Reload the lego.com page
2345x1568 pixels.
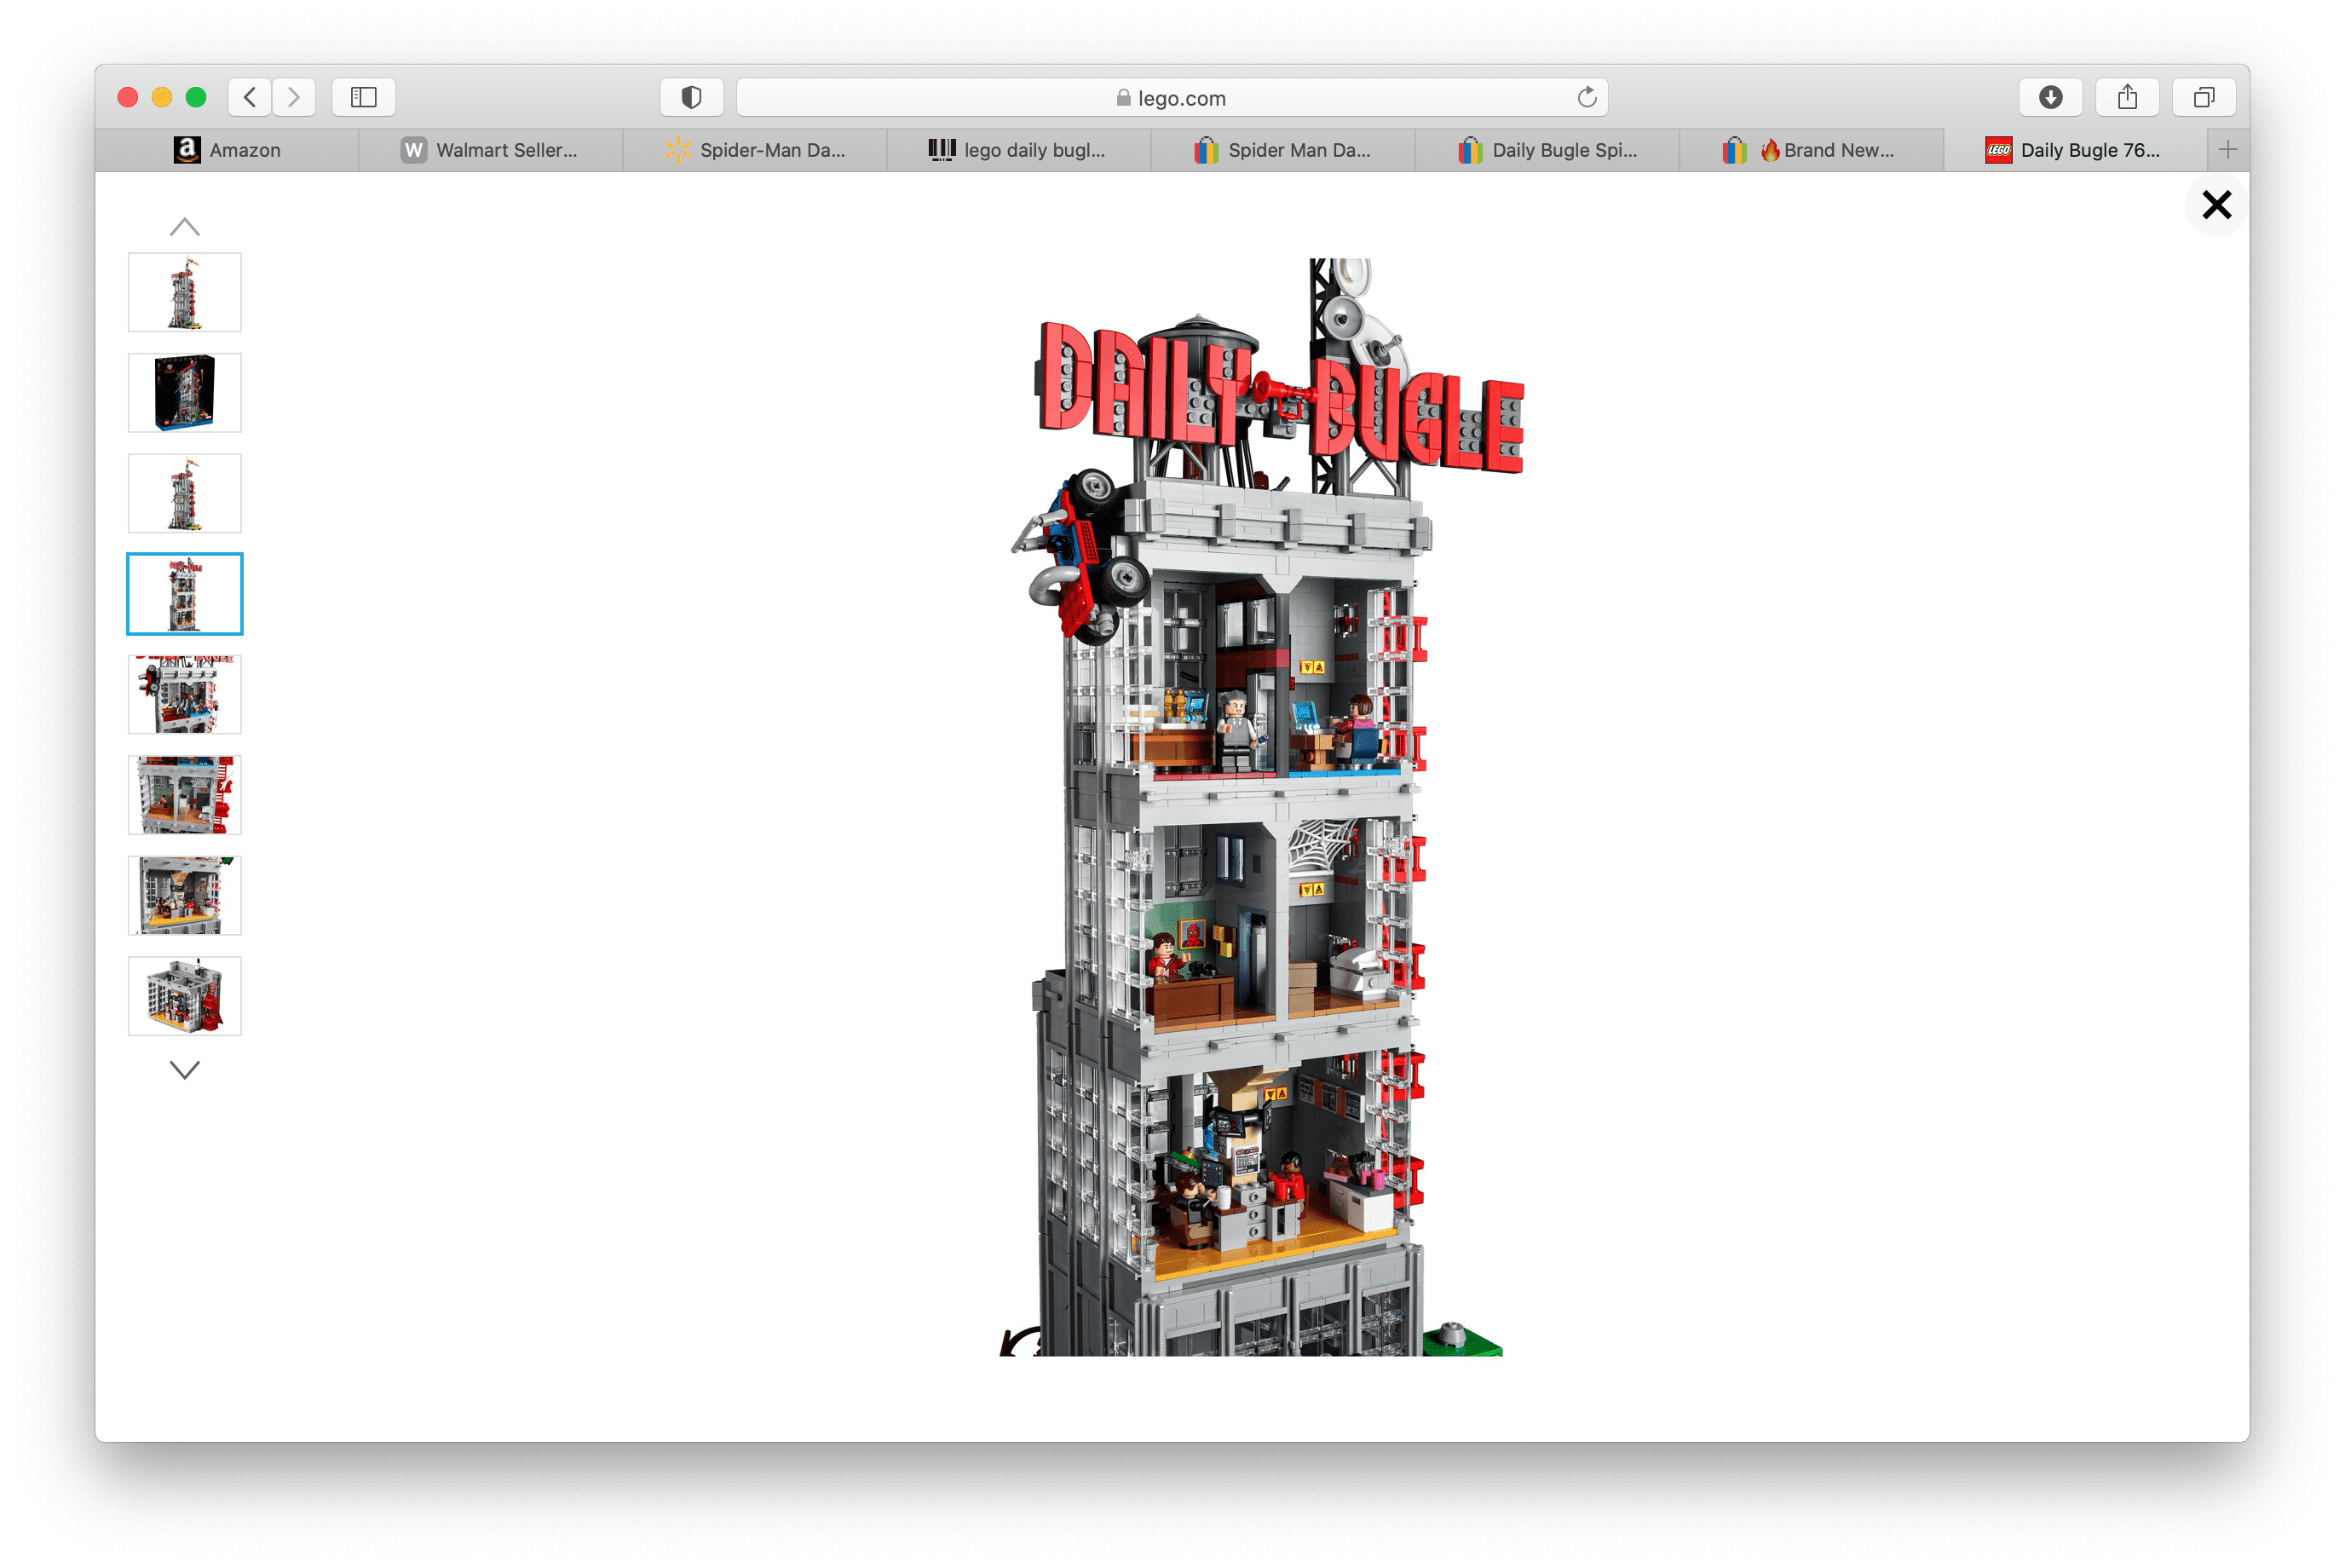1586,97
